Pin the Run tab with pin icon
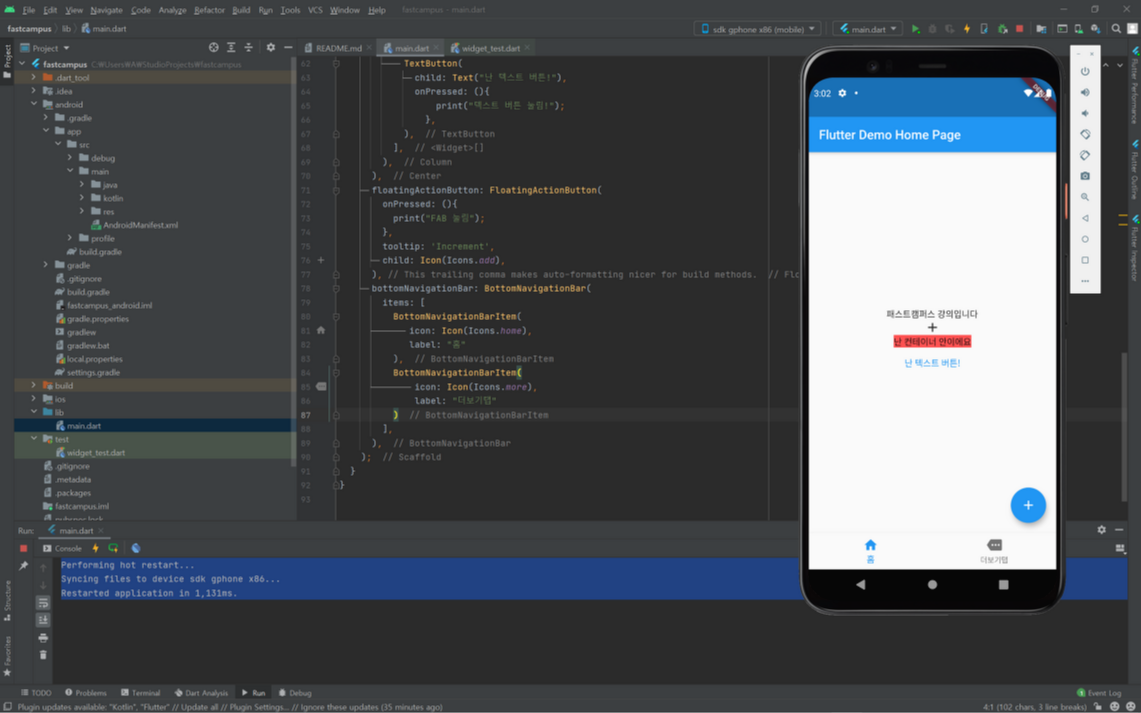 23,566
